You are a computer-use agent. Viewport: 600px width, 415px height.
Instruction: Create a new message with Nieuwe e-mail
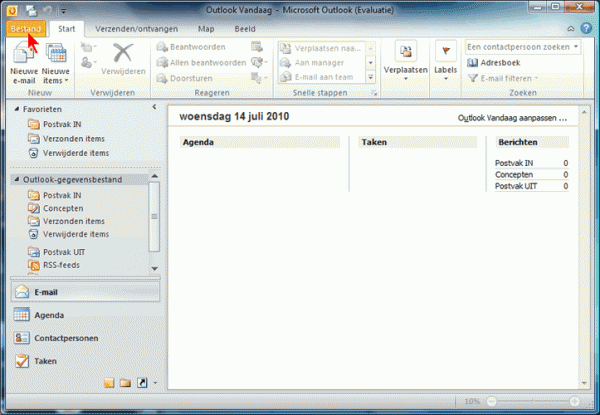tap(24, 63)
